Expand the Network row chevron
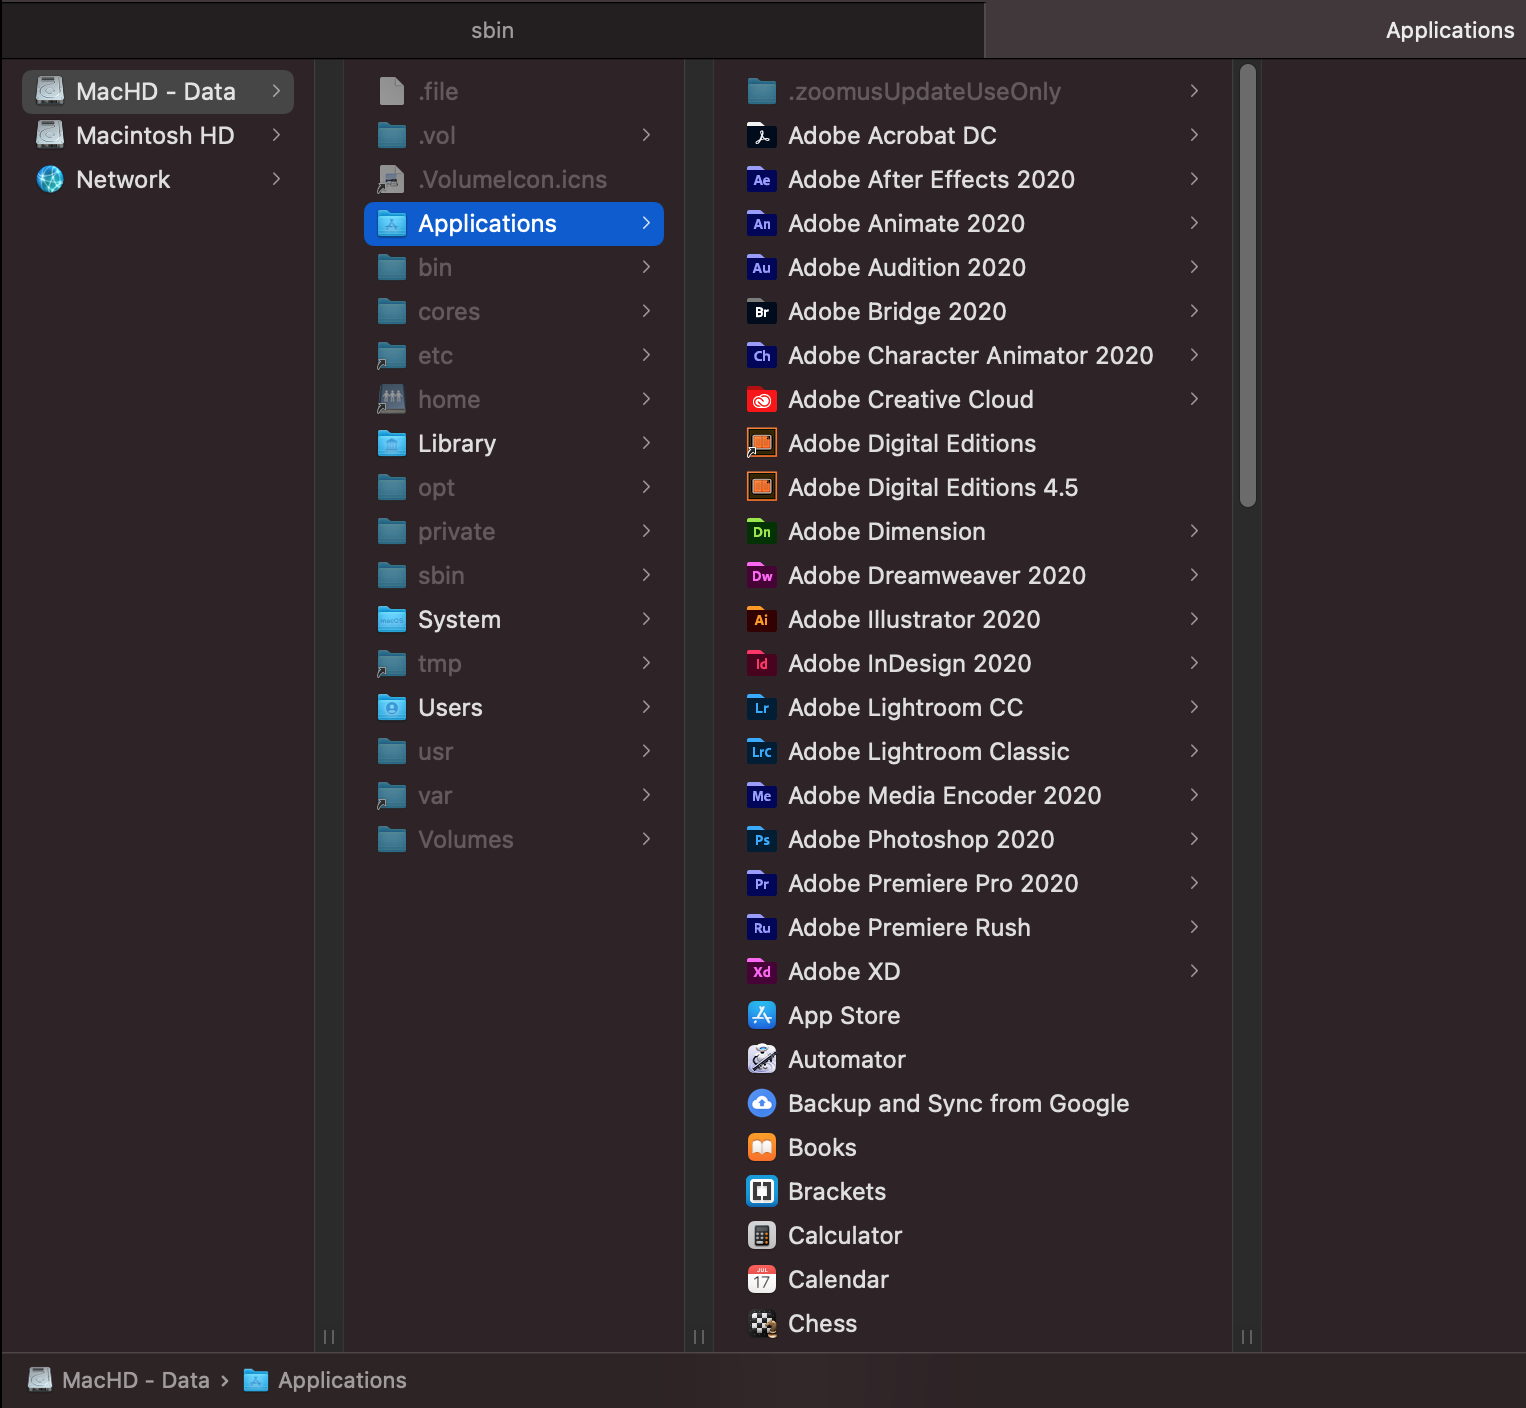 click(277, 179)
